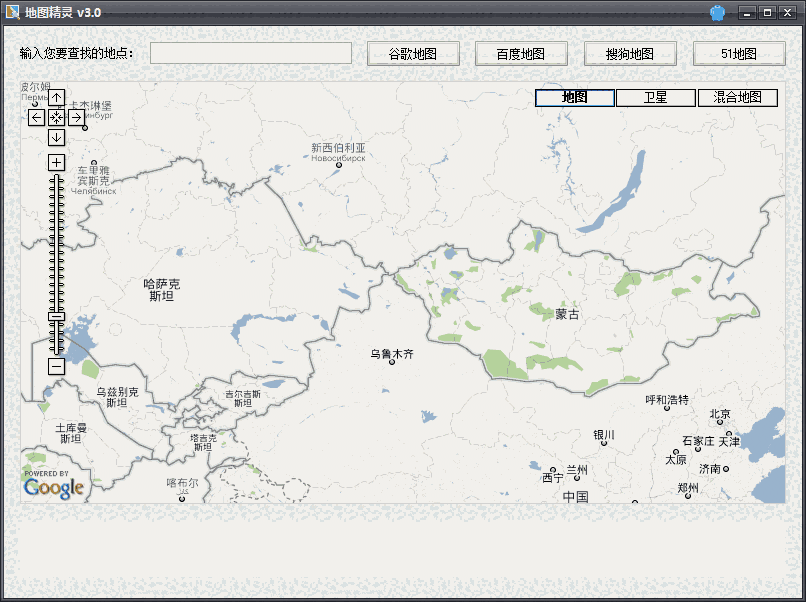Pan the map up with arrow

pos(57,98)
